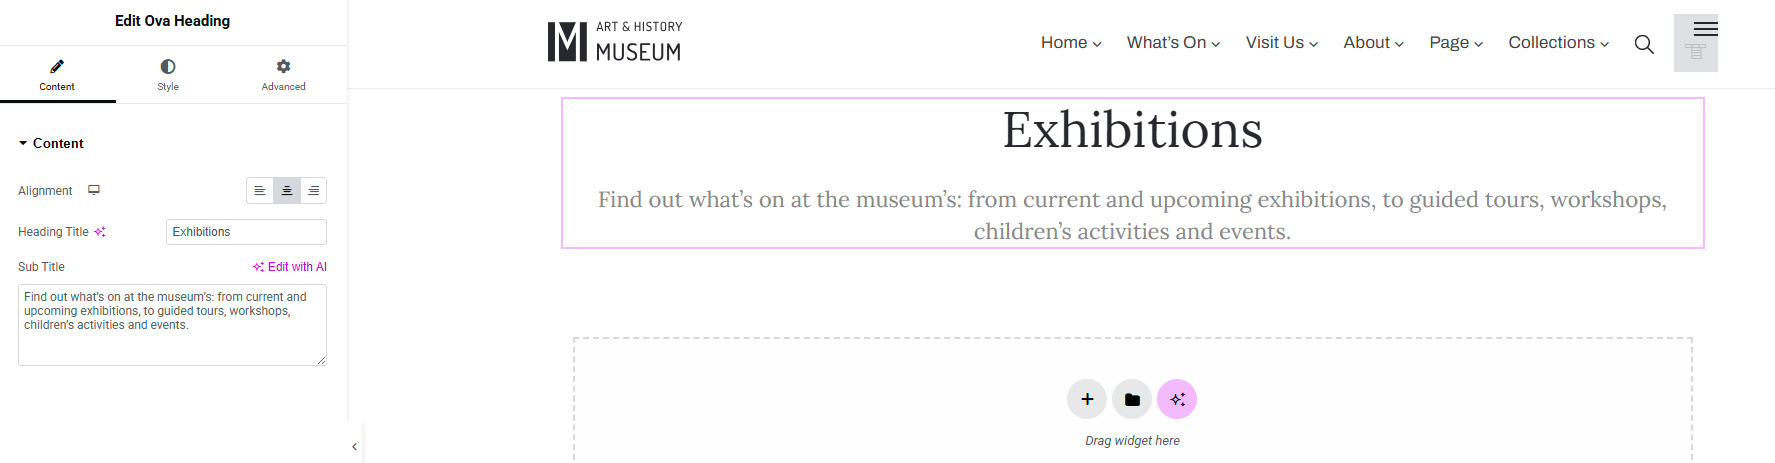Open the site search magnifier icon
The width and height of the screenshot is (1775, 463).
click(x=1644, y=44)
